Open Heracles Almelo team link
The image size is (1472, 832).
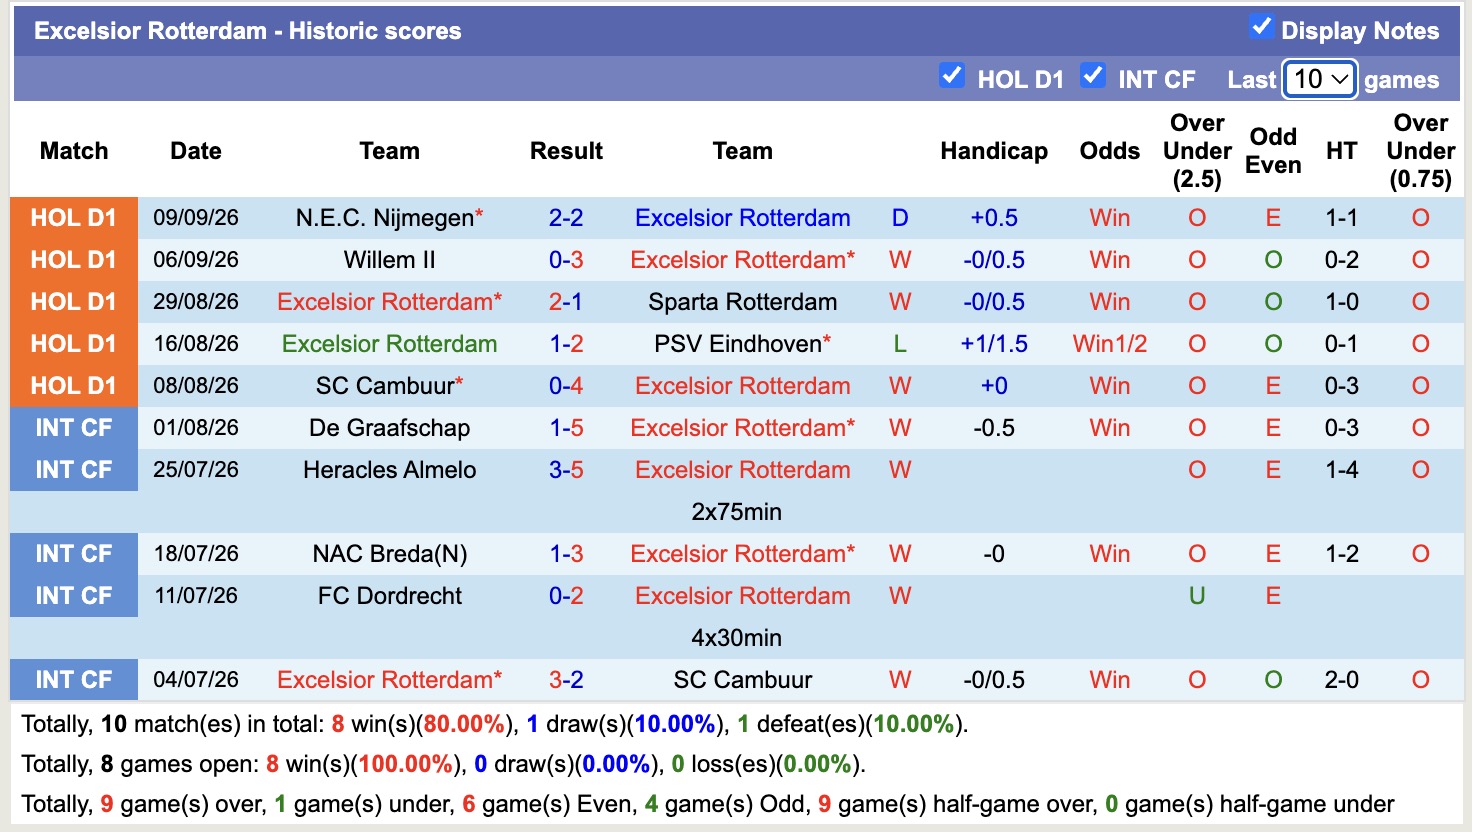click(389, 470)
